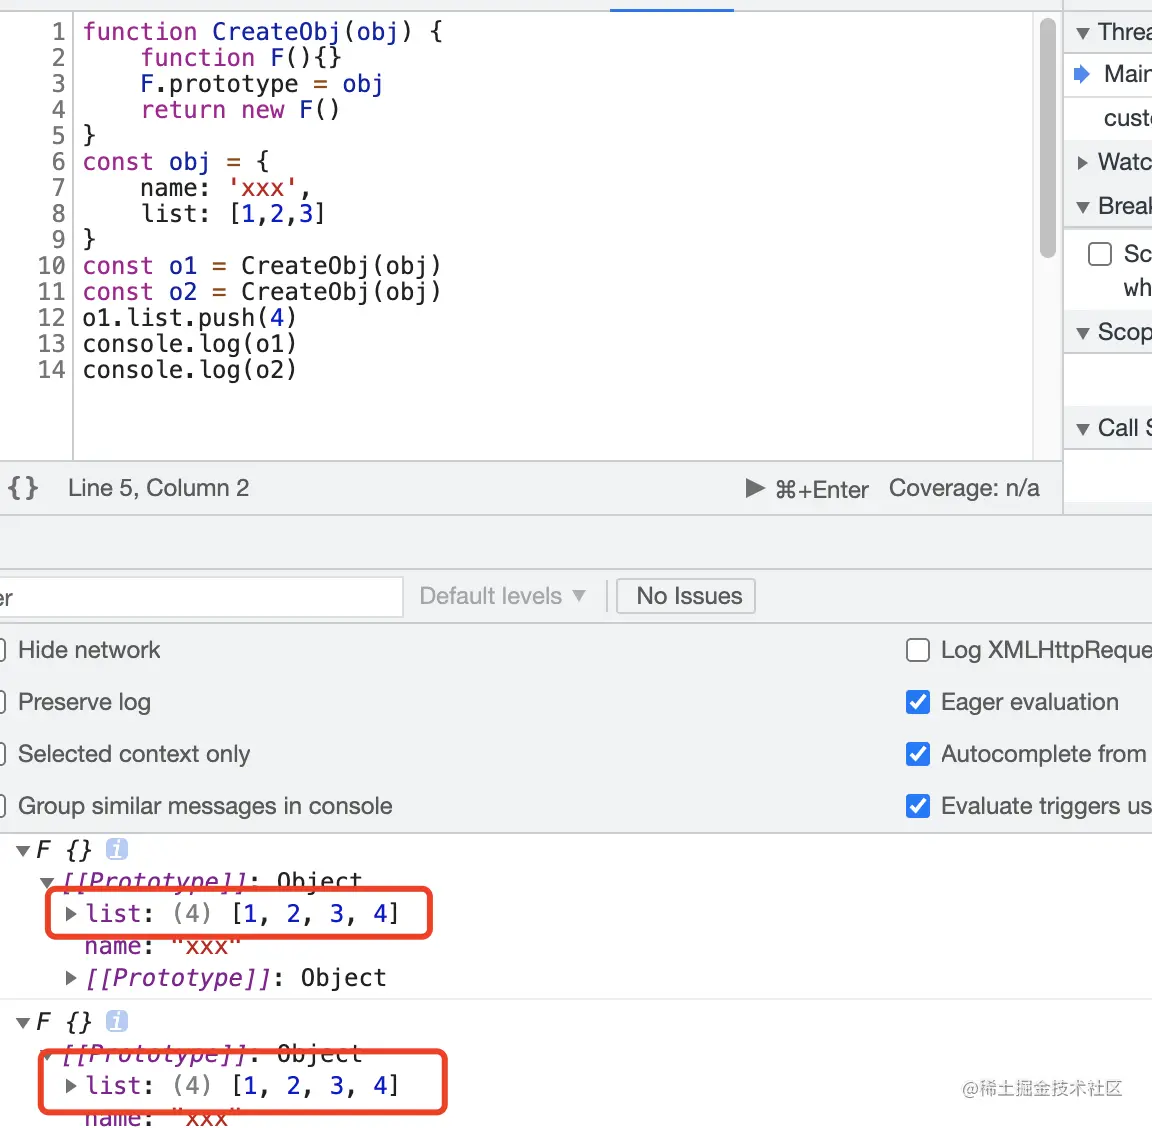Click line number 1 in the gutter
Viewport: 1152px width, 1128px height.
click(59, 32)
